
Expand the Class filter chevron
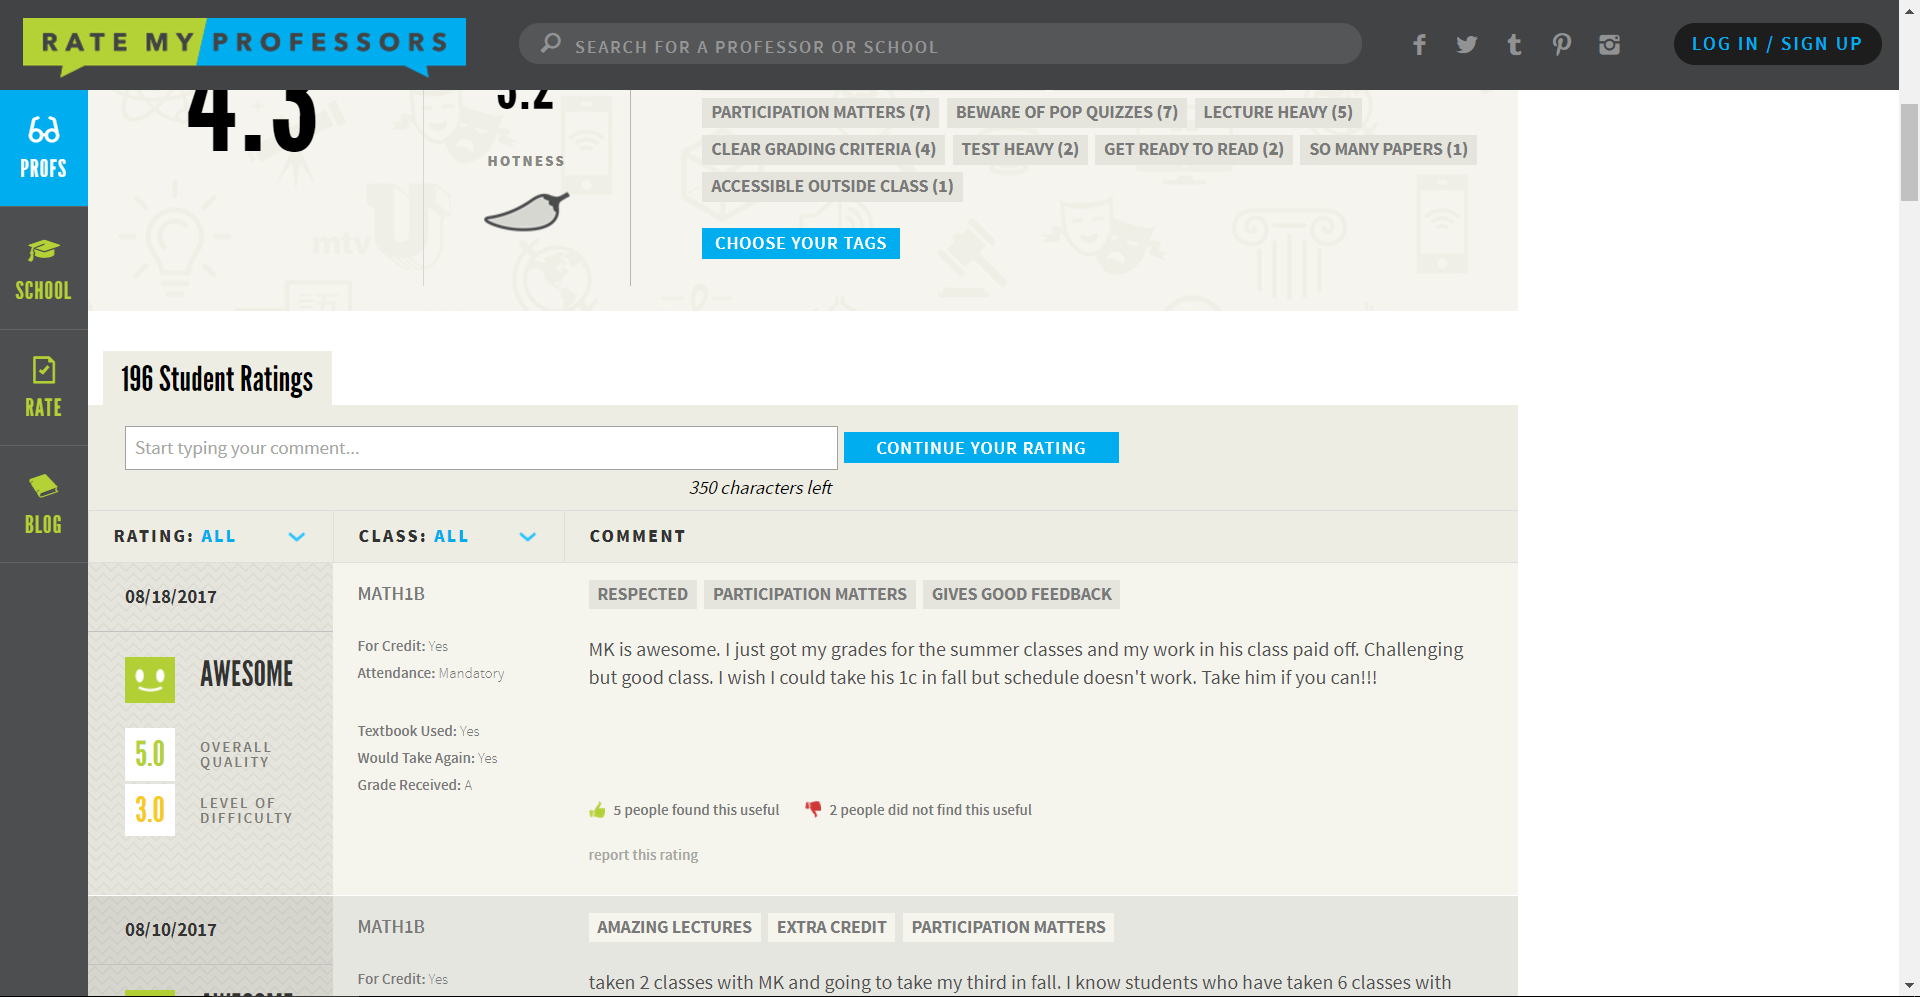coord(528,537)
